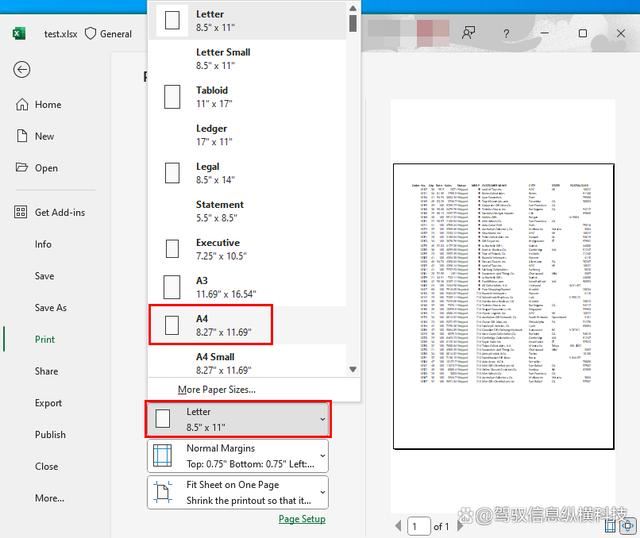The image size is (640, 538).
Task: Click the paper icon beside the Tabloid option
Action: click(172, 97)
